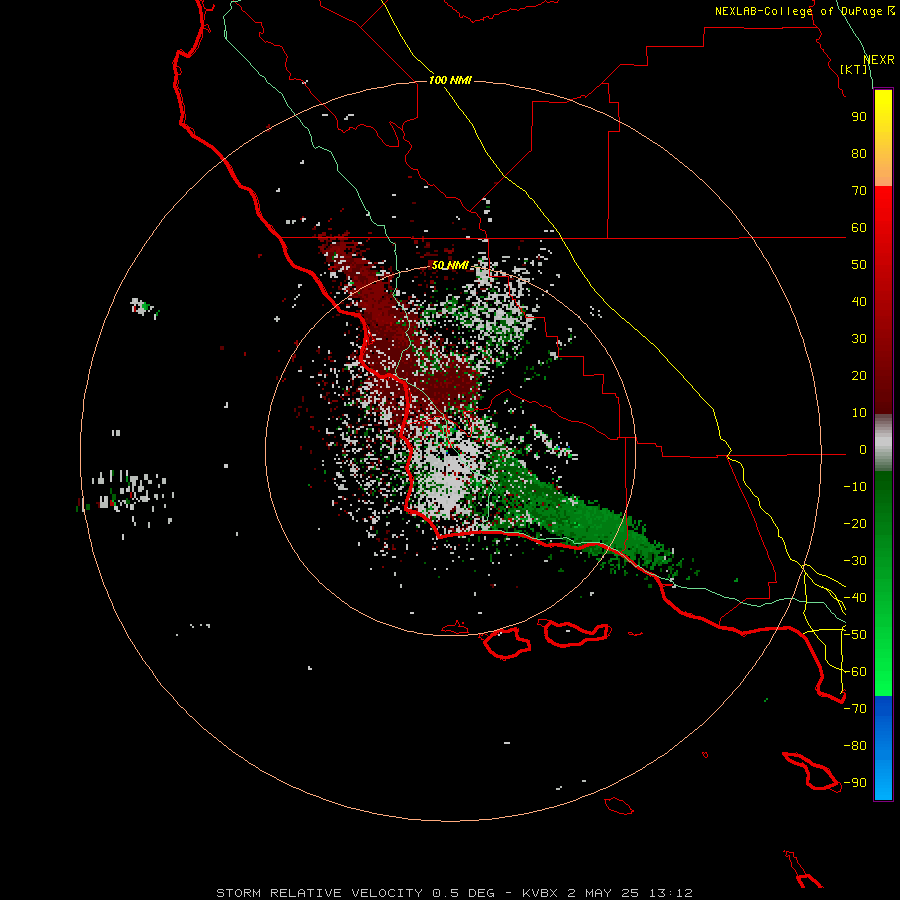Select the positive 20 scale value
The width and height of the screenshot is (900, 900).
point(859,375)
